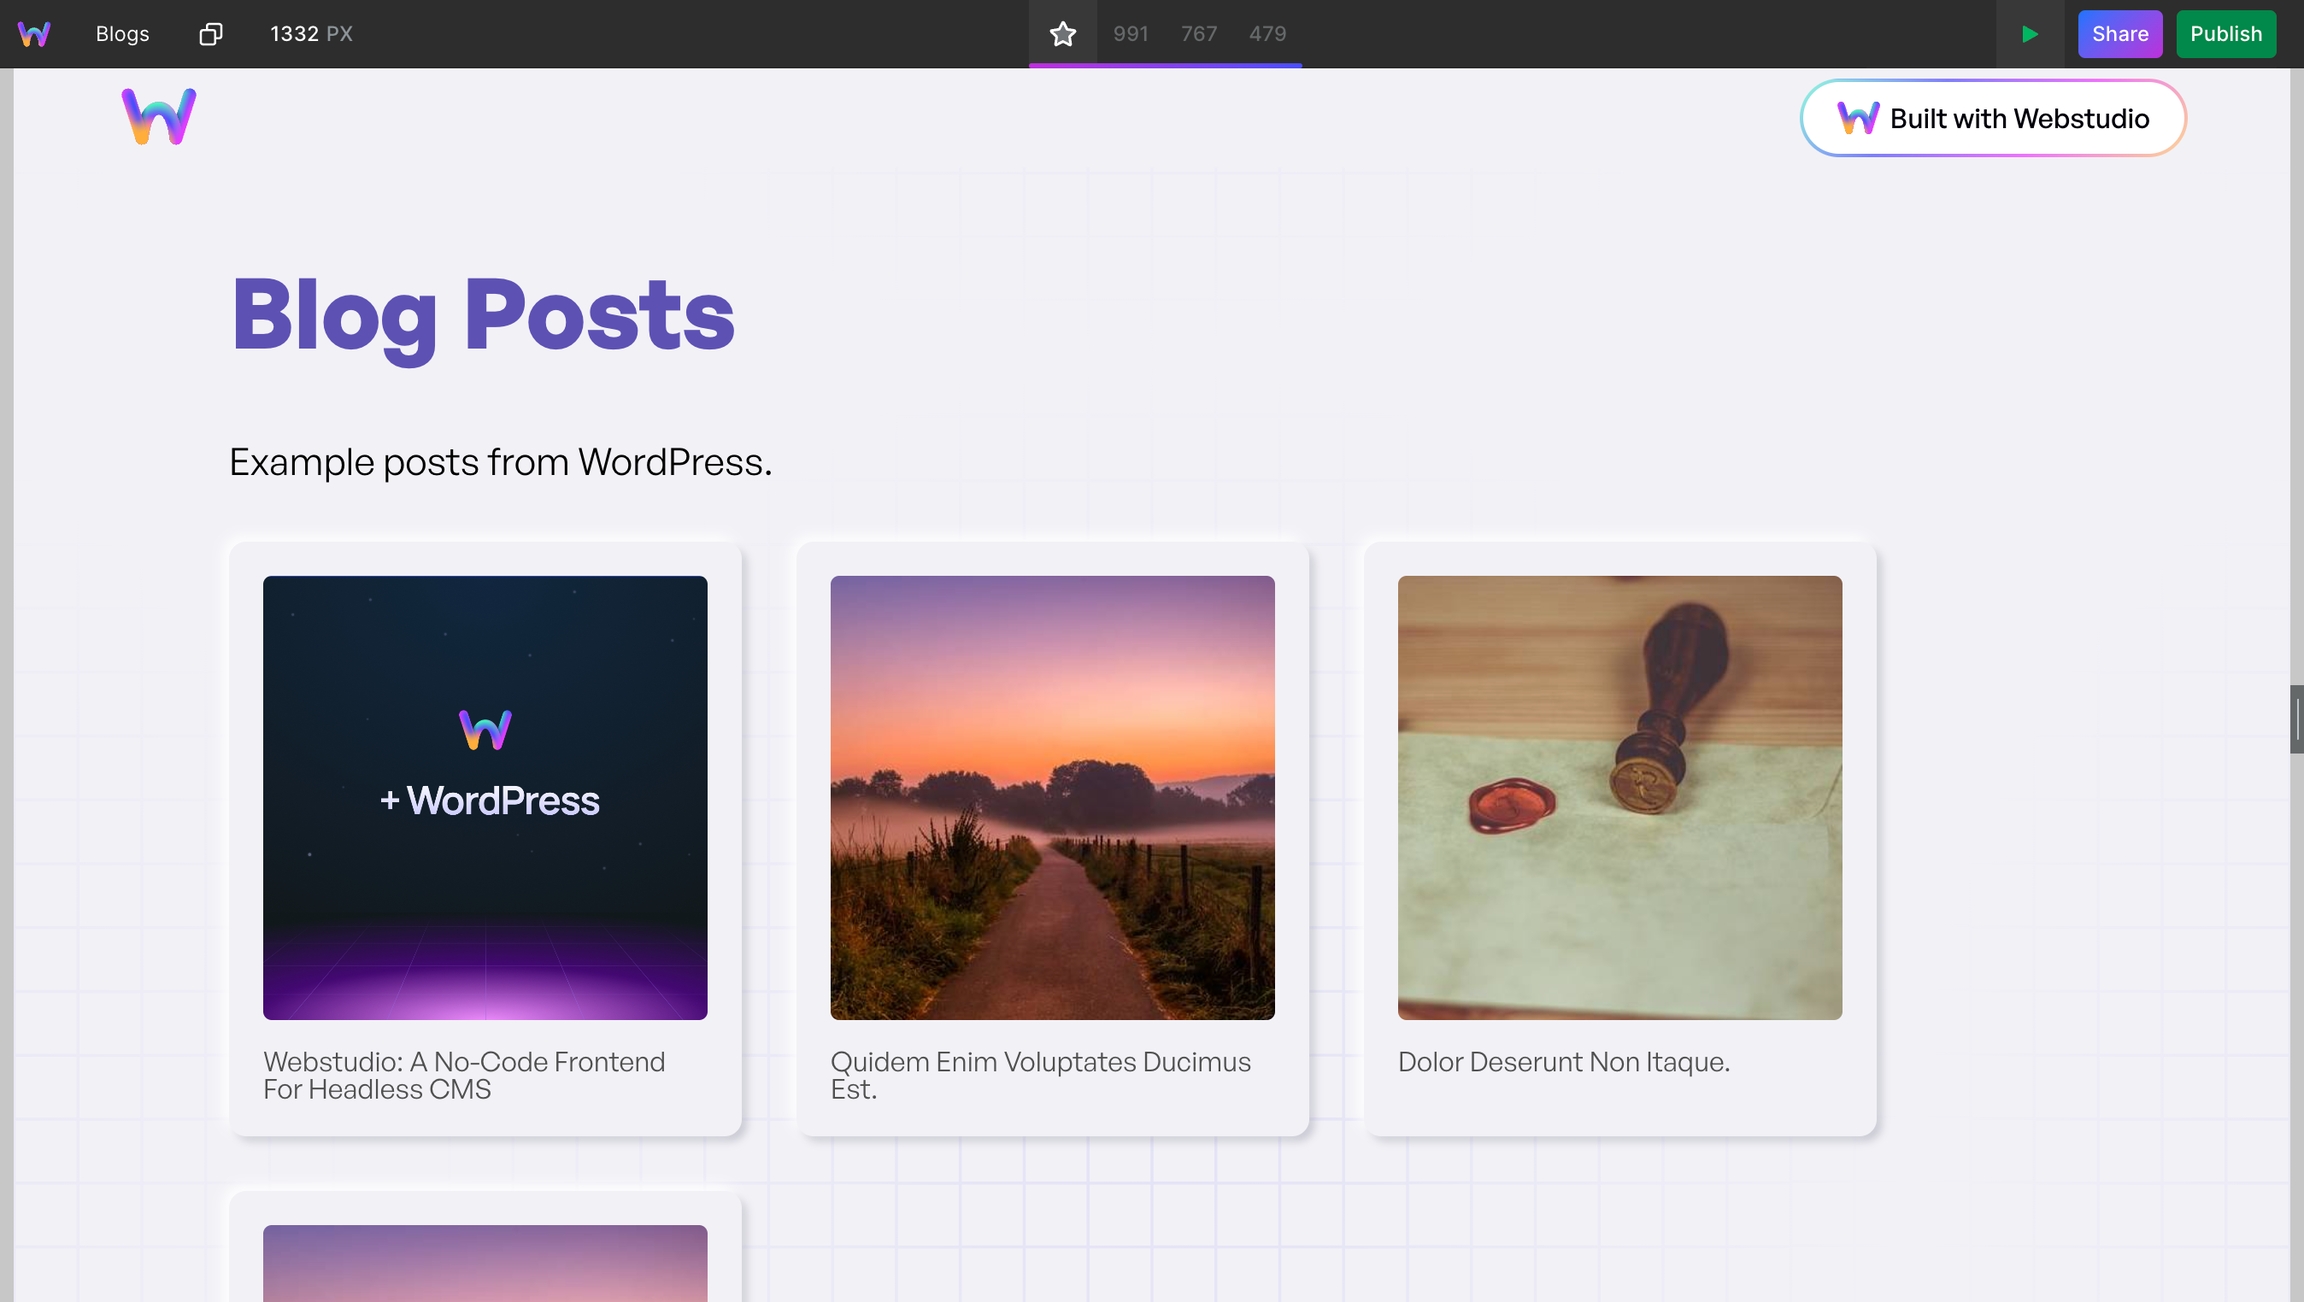Screen dimensions: 2304x1302
Task: Select the 991 breakpoint
Action: click(x=1130, y=33)
